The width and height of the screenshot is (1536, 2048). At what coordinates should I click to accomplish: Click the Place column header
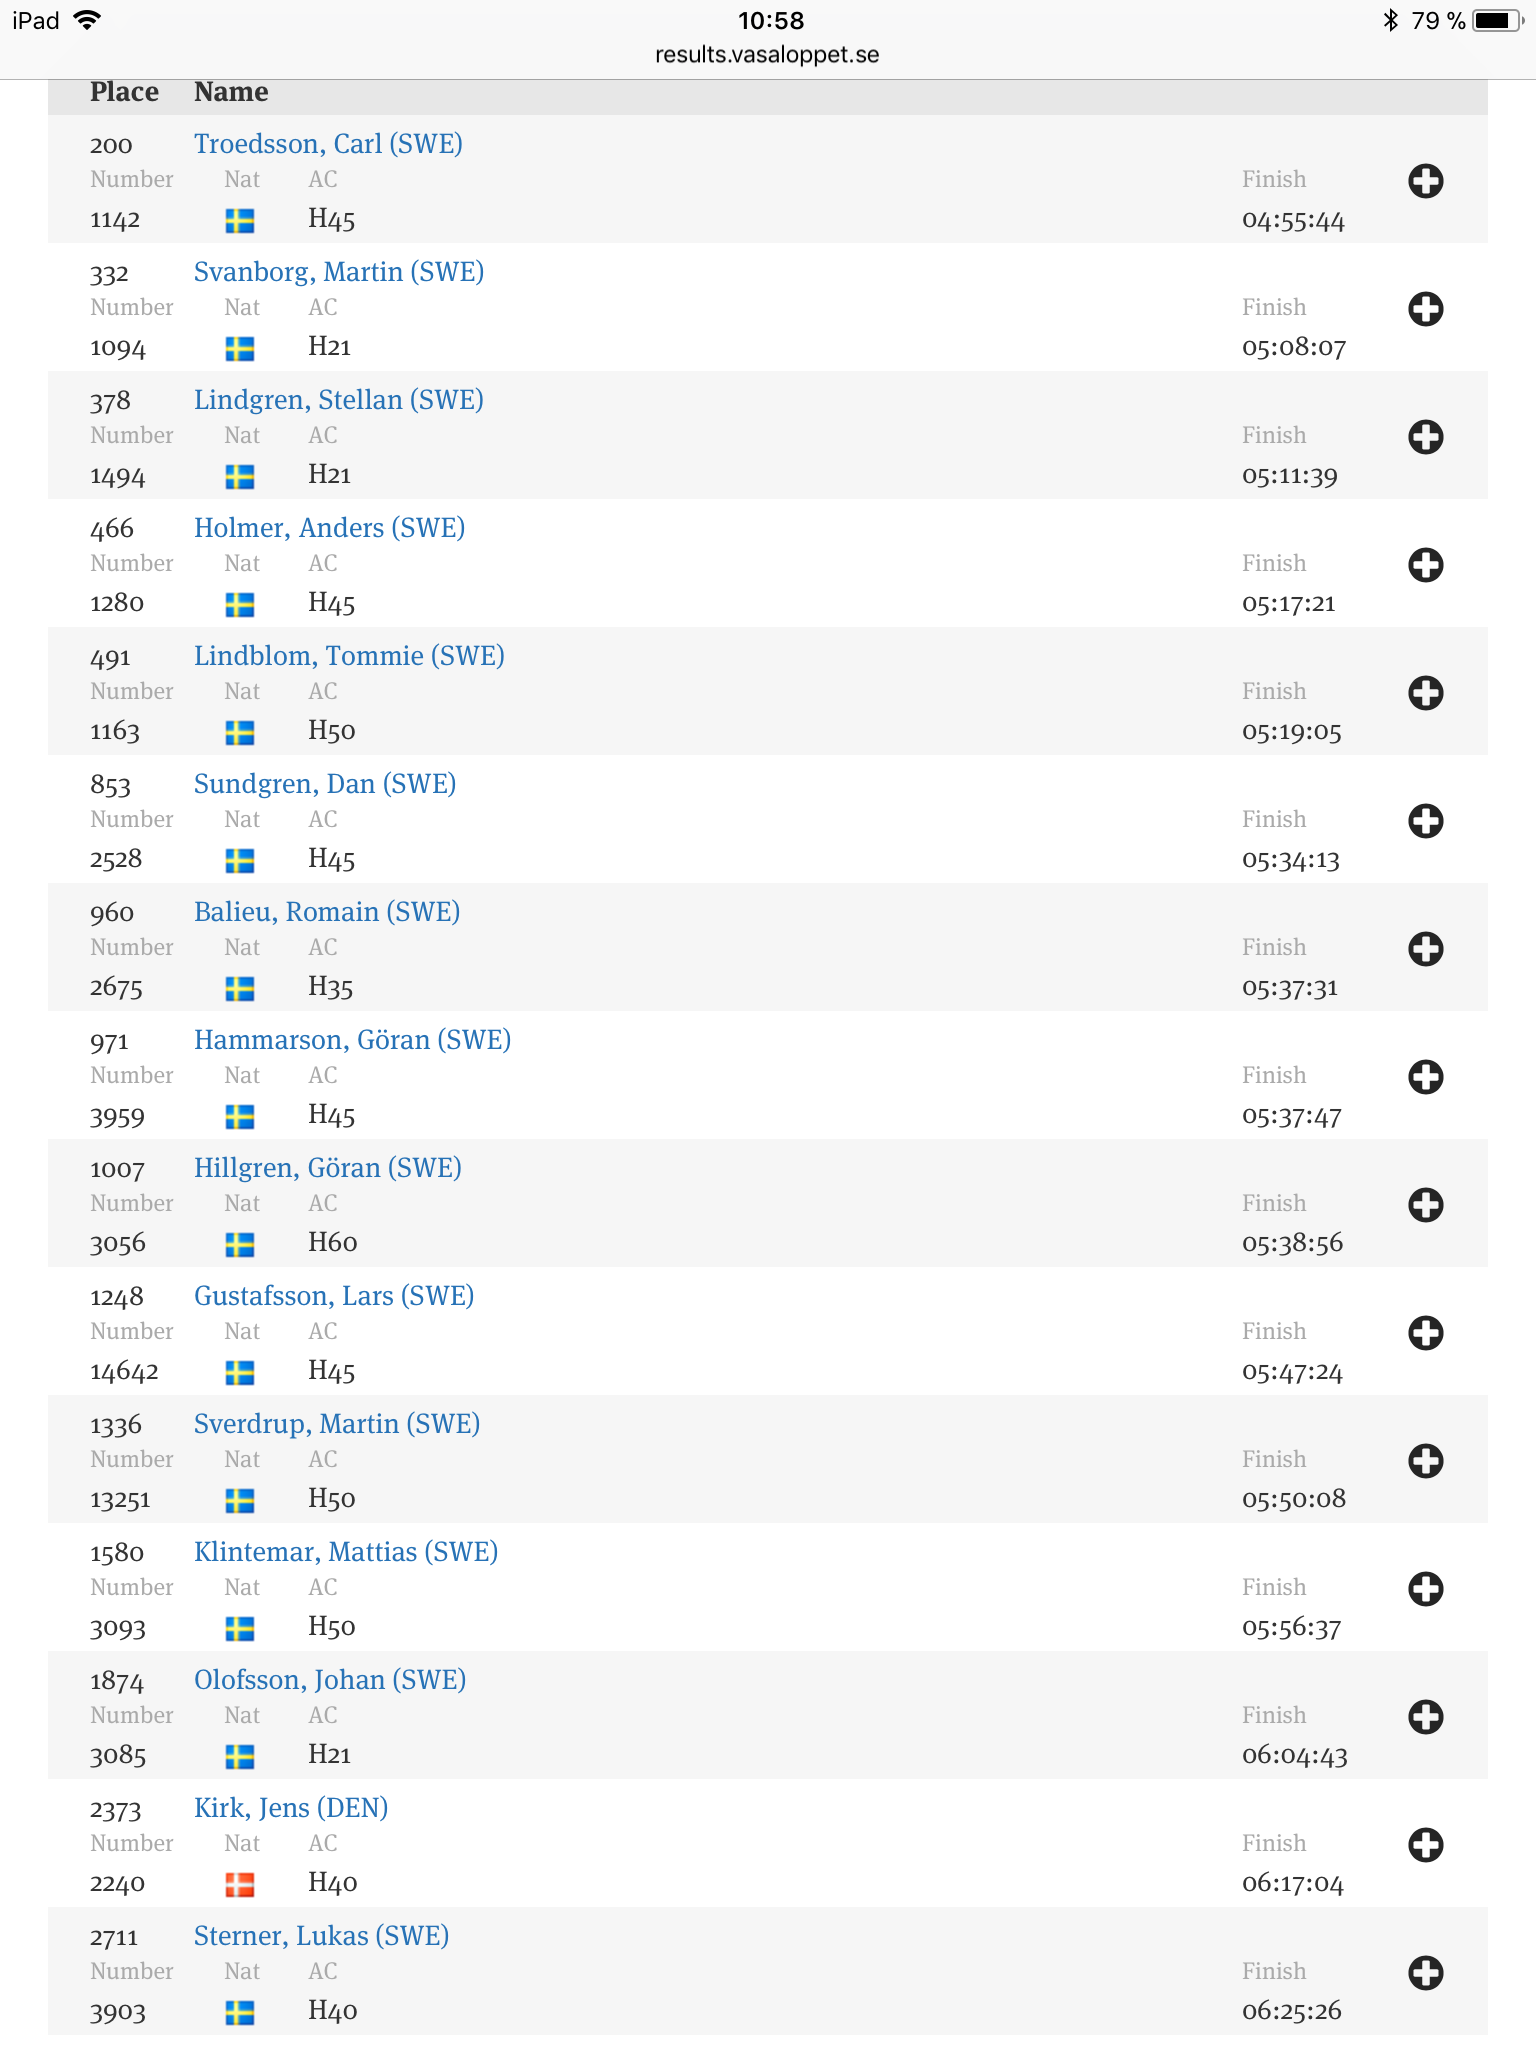pos(124,92)
